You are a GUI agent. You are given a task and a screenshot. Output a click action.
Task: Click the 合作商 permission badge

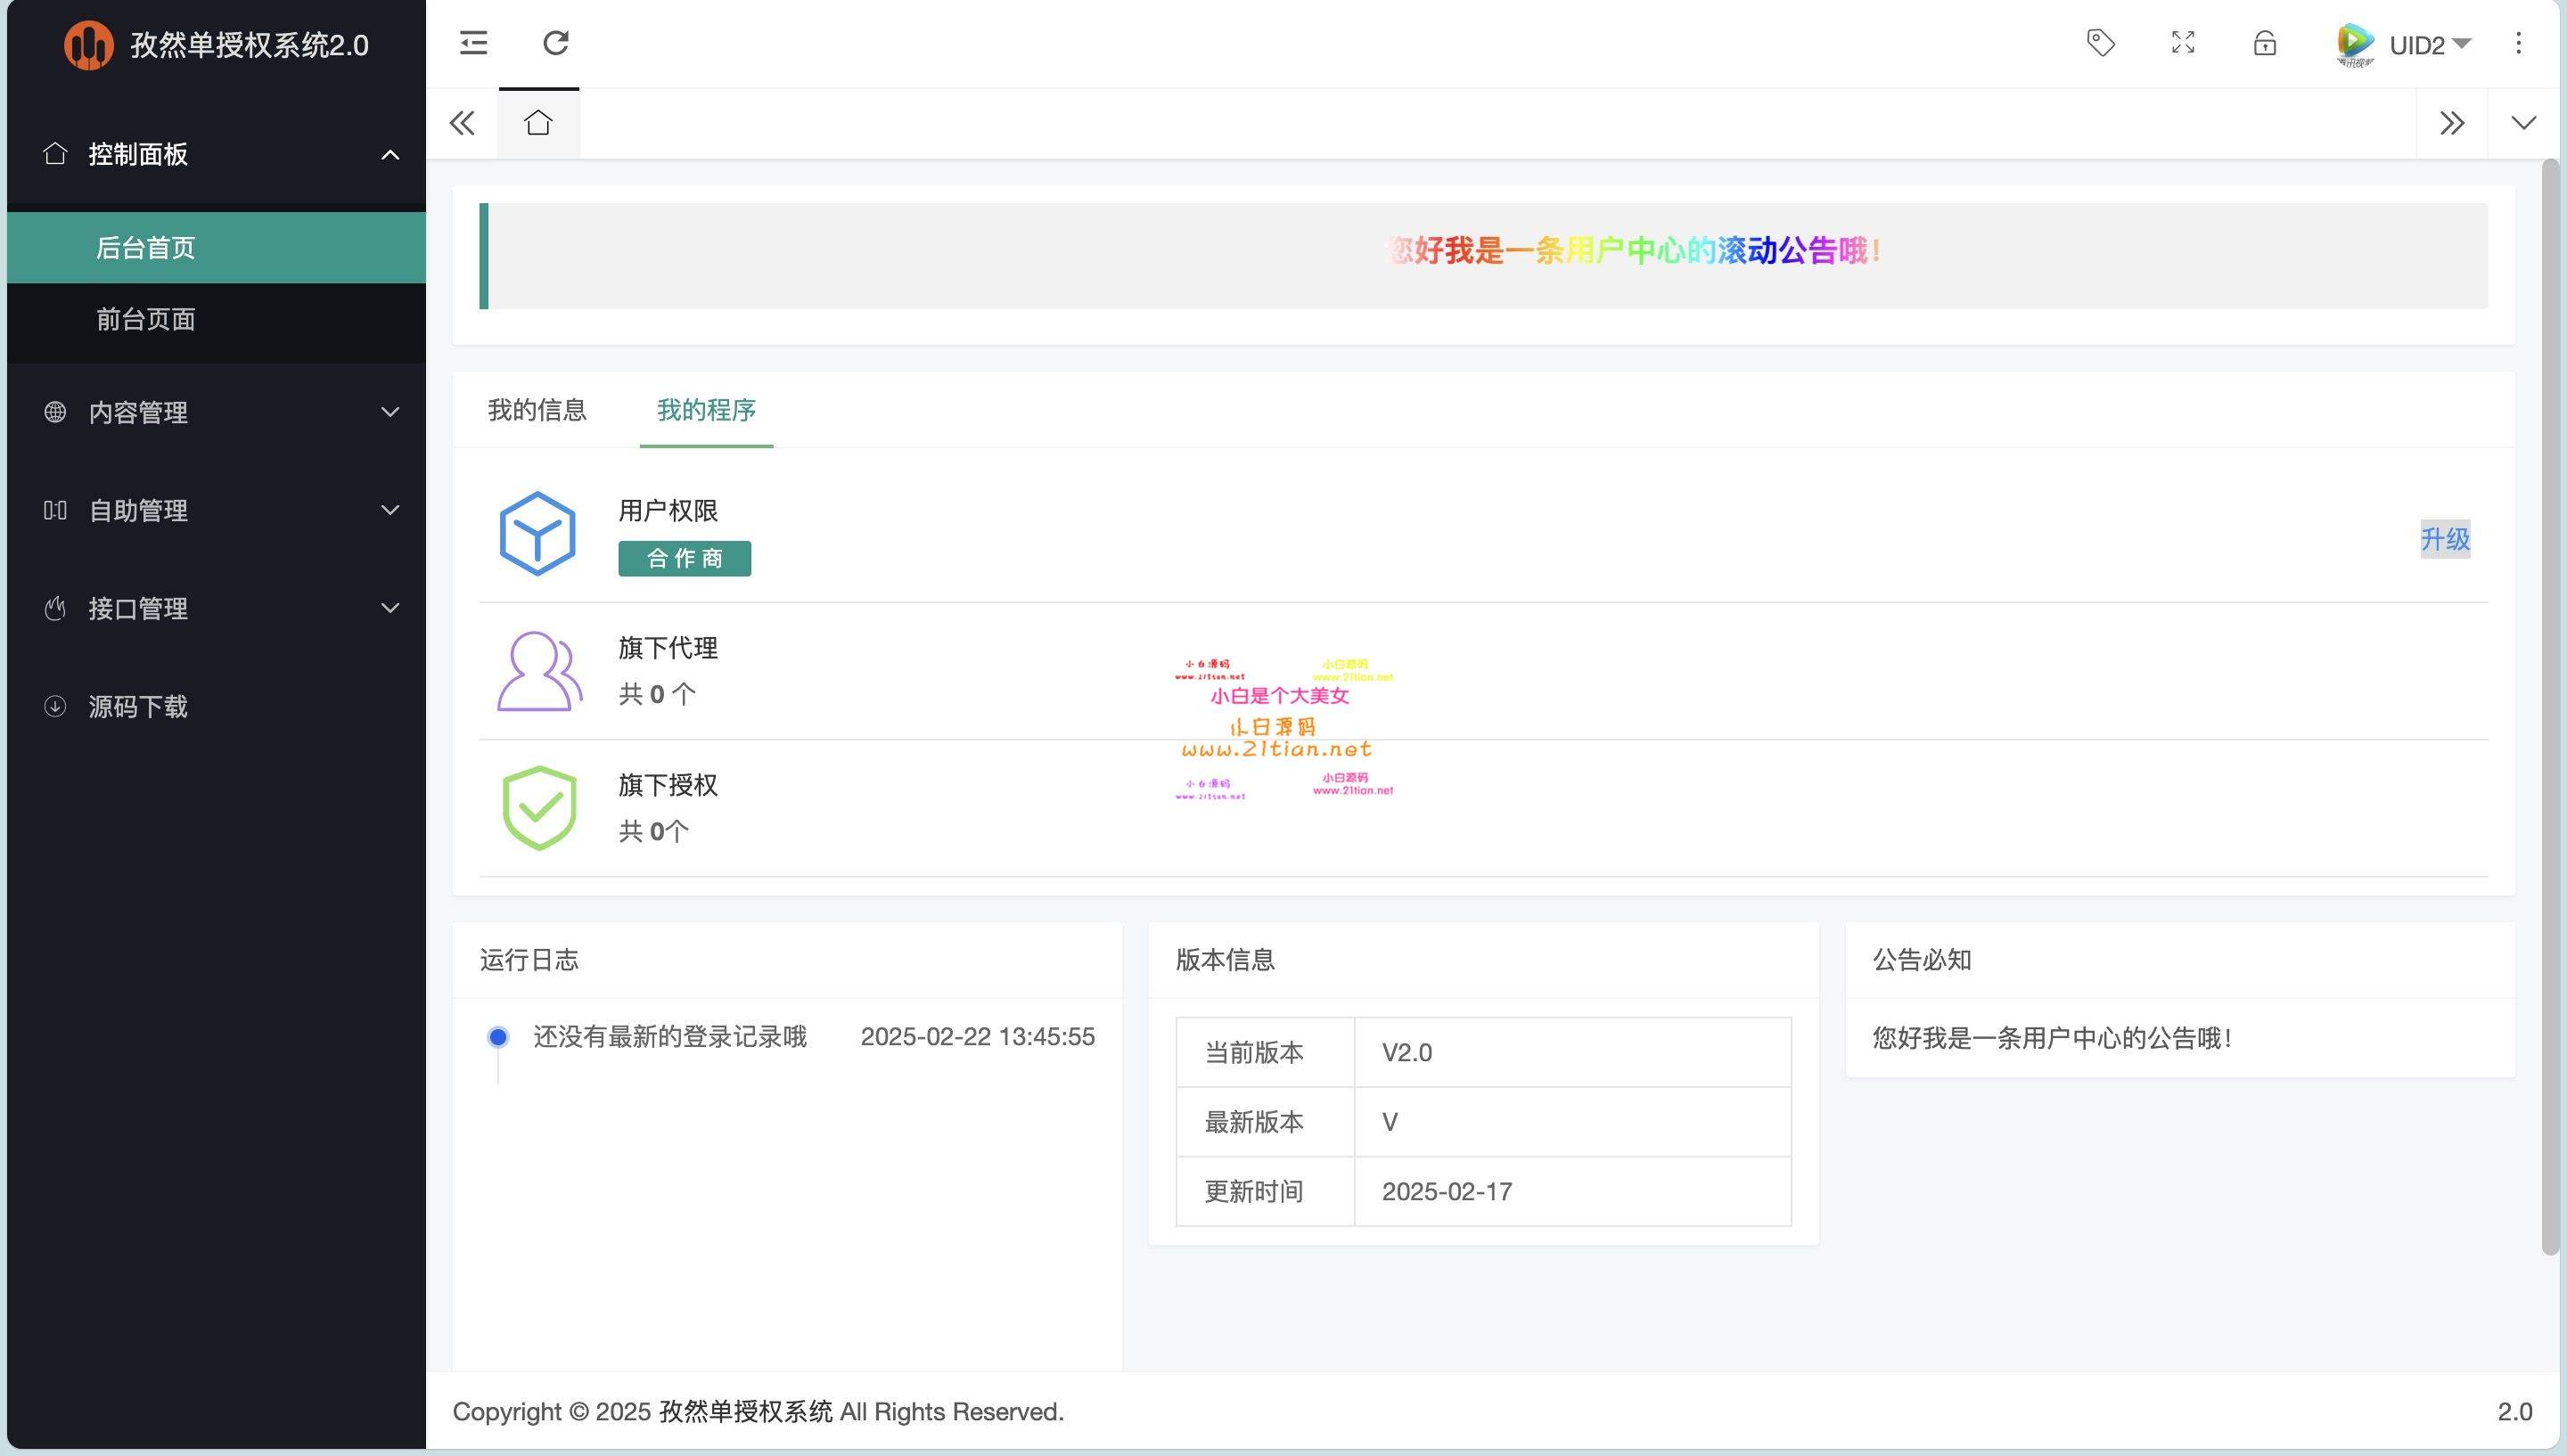point(685,558)
